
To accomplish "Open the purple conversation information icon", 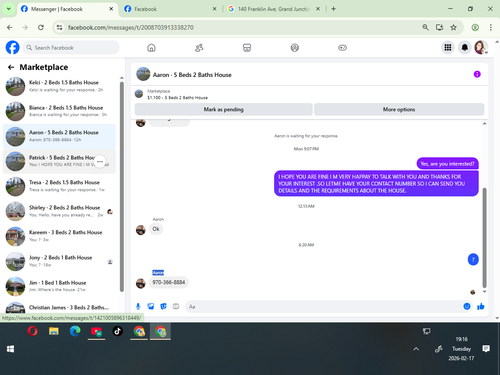I will pos(477,74).
